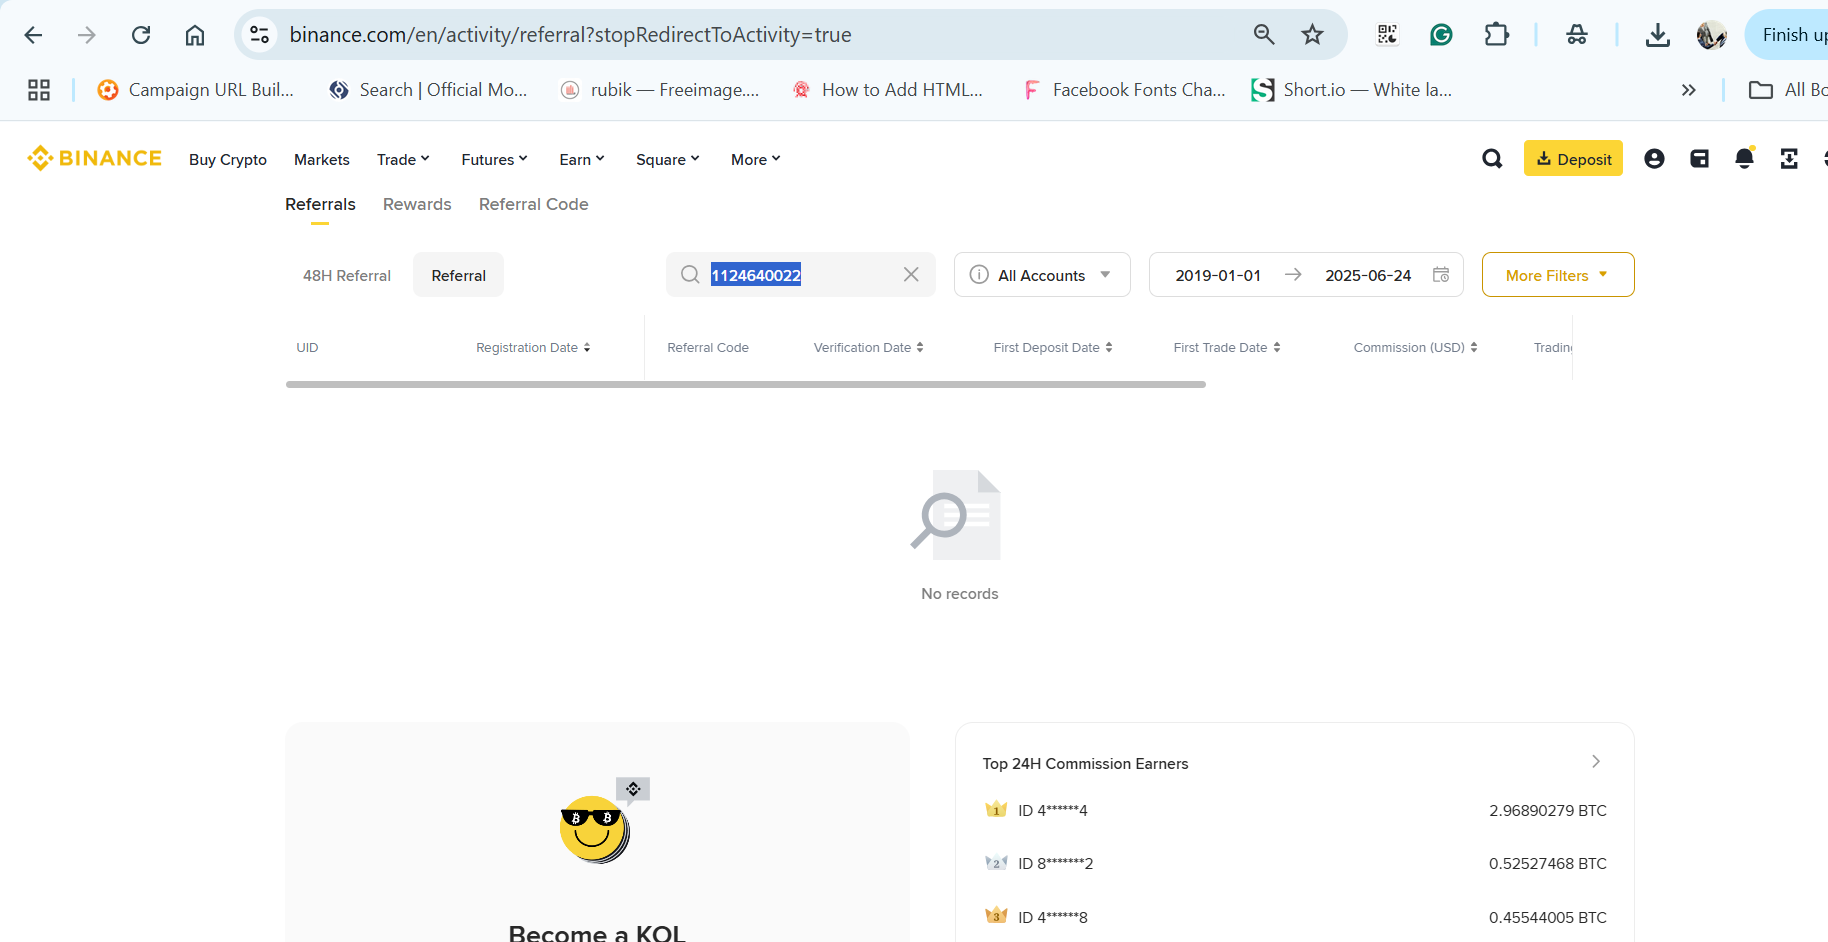Viewport: 1828px width, 942px height.
Task: Open the Markets menu item
Action: 322,160
